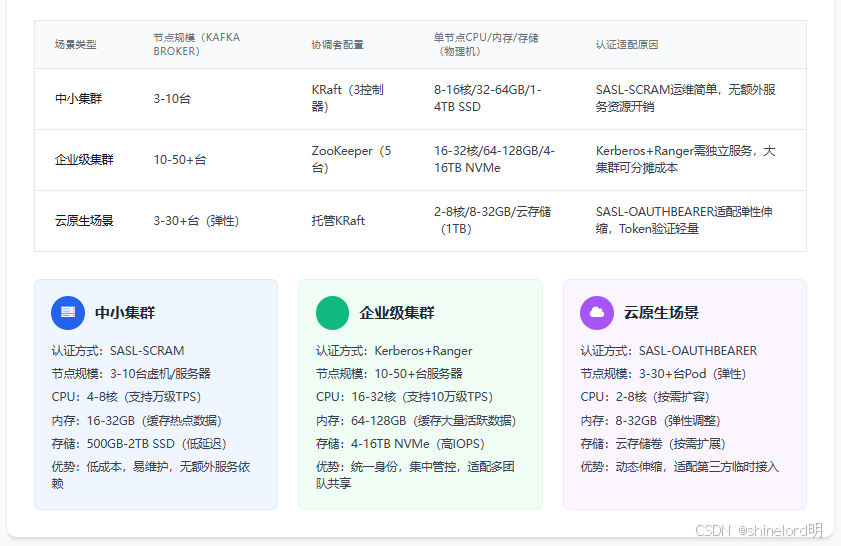Click the 认证方式：SASL-SCRAM line
841x546 pixels.
click(x=118, y=351)
